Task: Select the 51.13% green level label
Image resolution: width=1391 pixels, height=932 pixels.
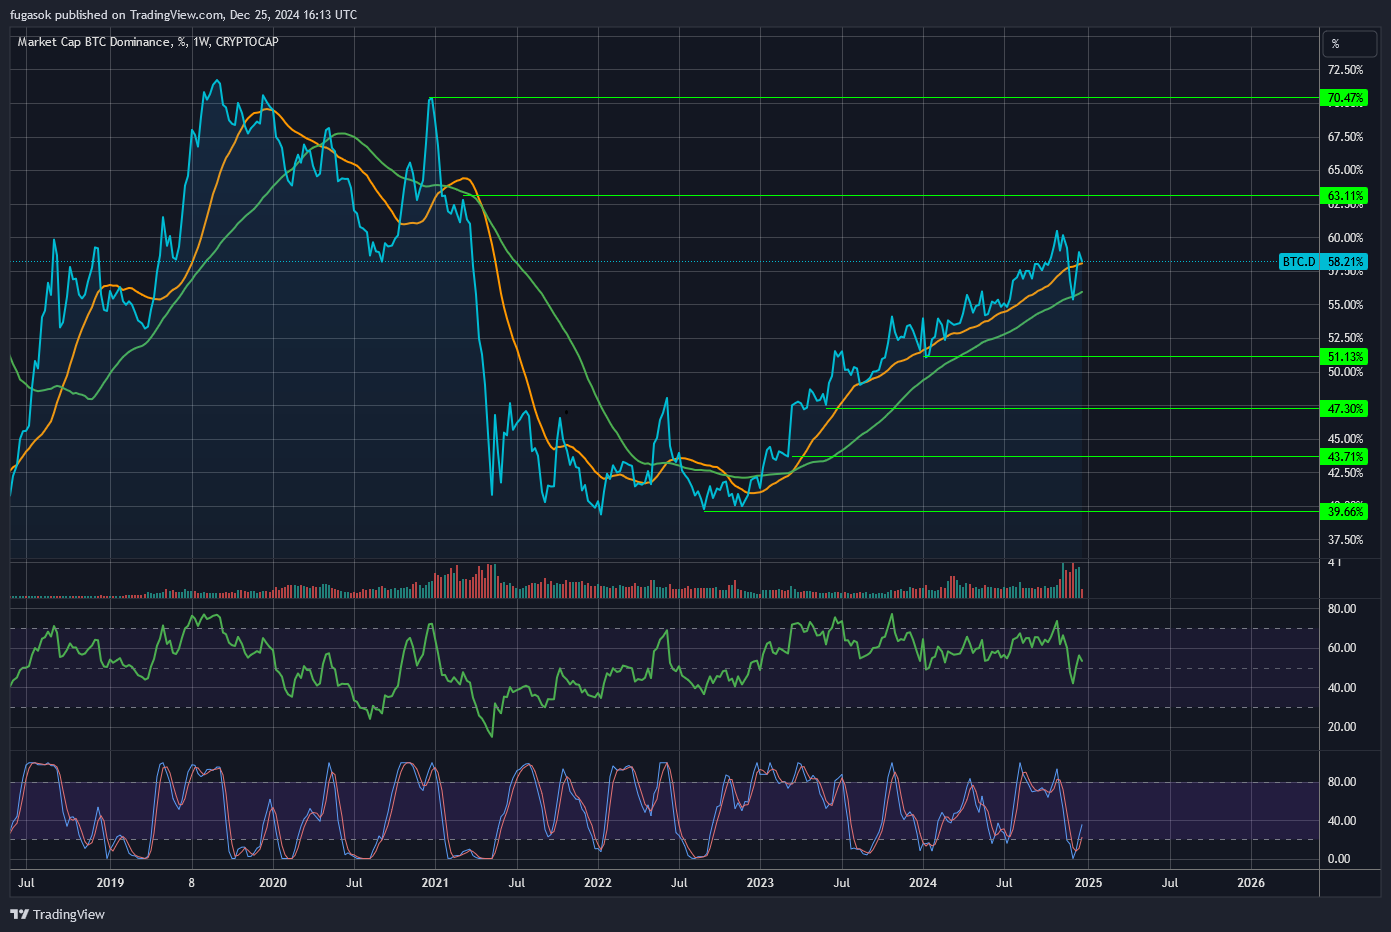Action: point(1345,357)
